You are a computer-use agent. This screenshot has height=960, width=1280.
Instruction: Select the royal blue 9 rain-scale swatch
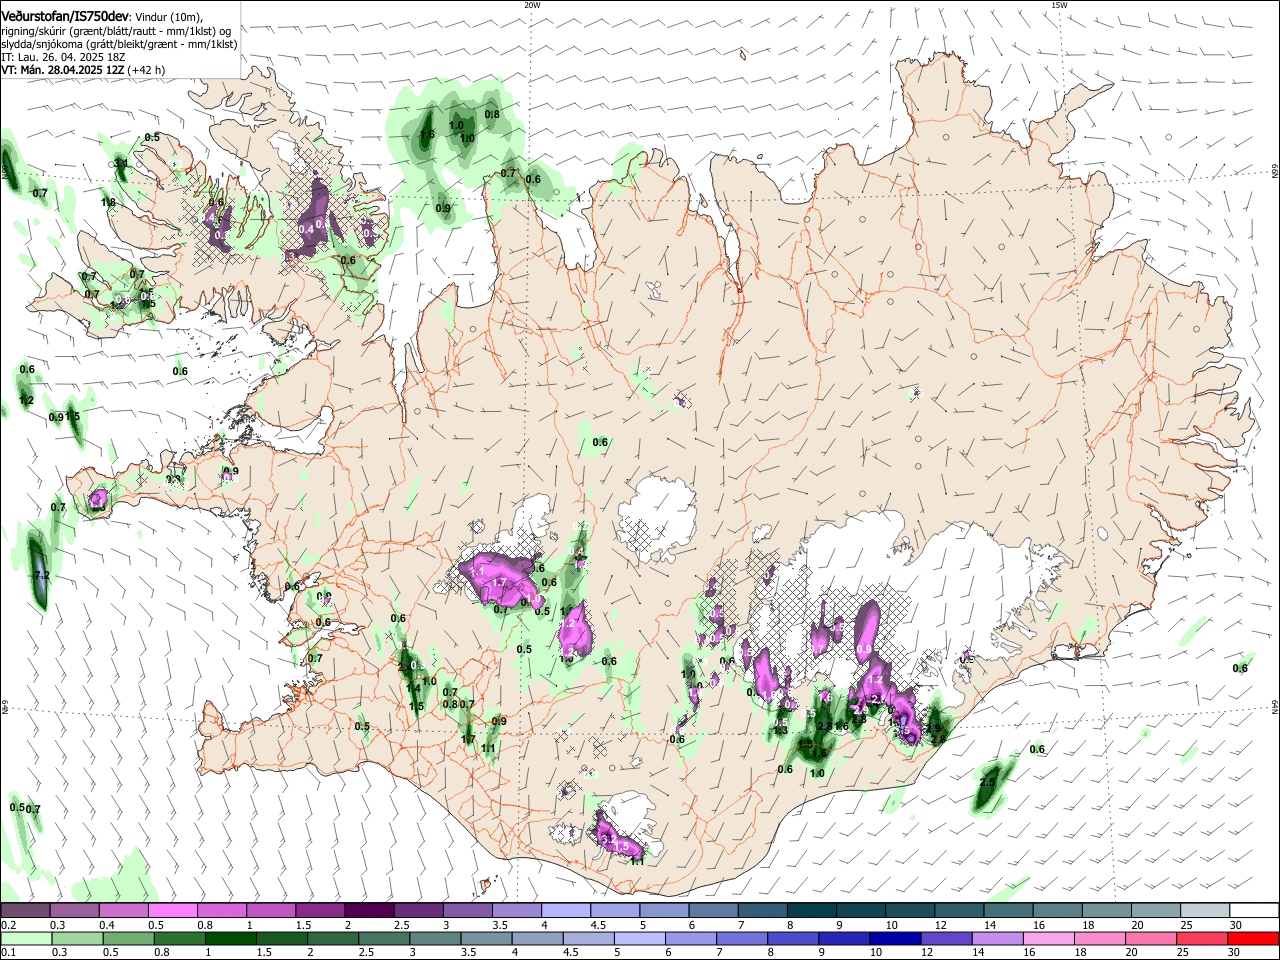(843, 938)
